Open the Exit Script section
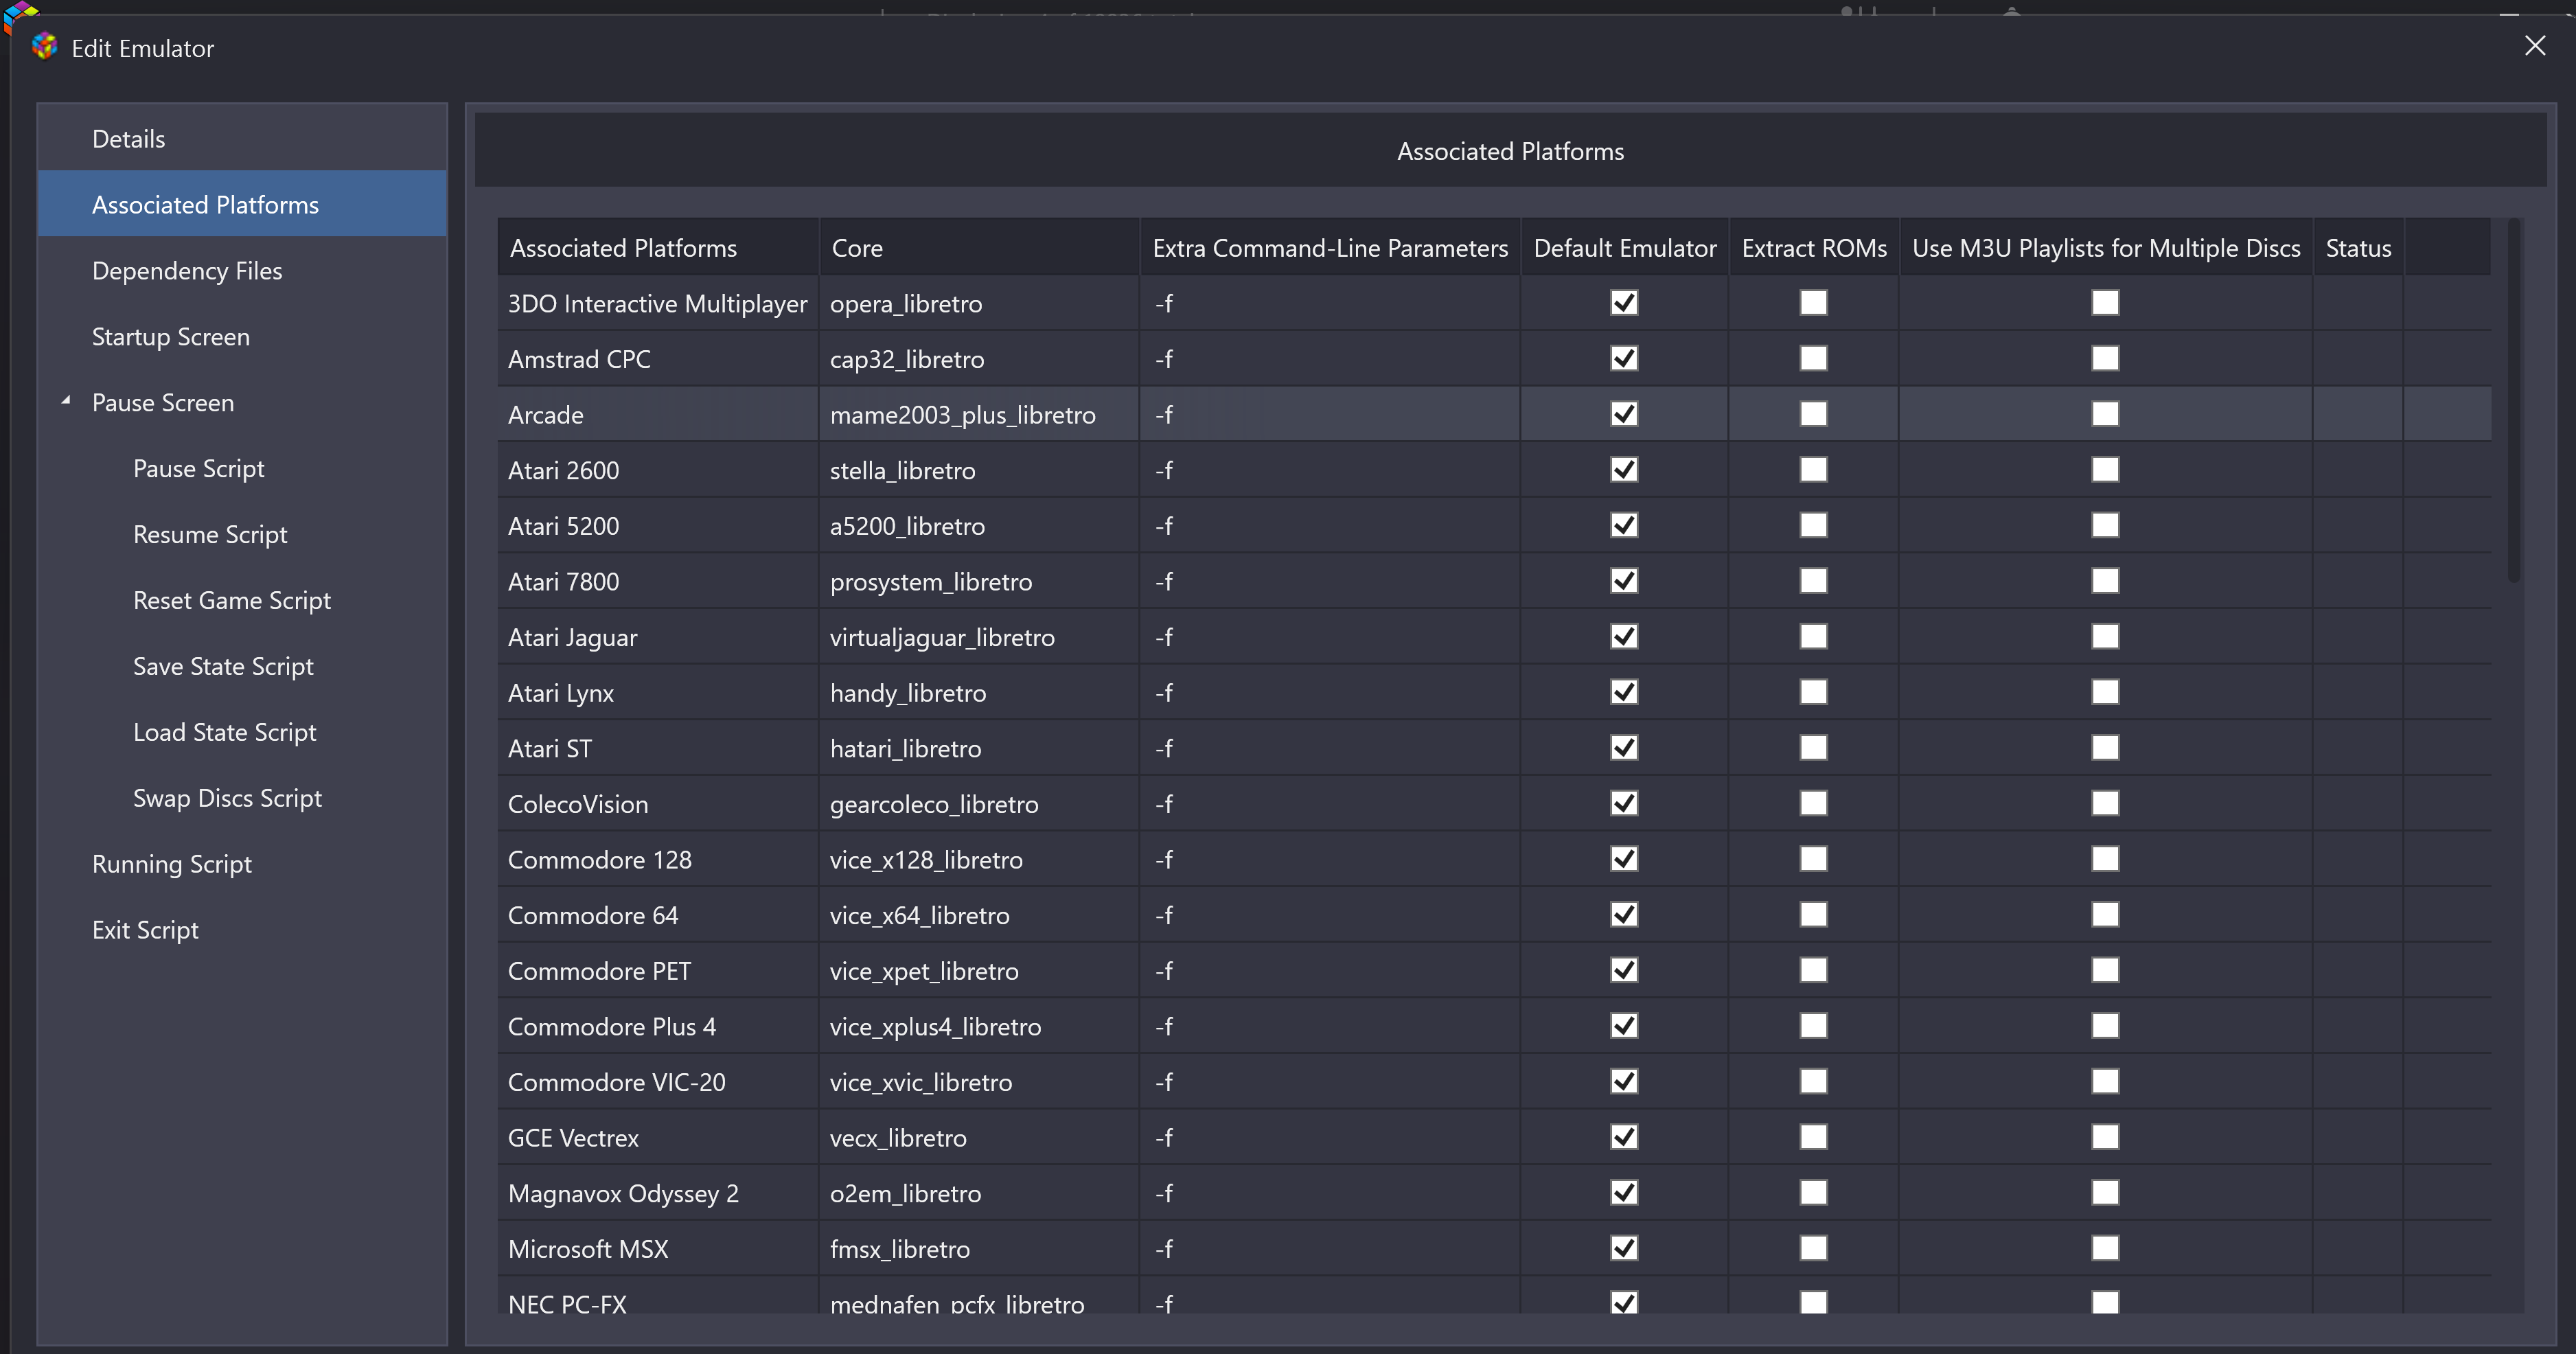The width and height of the screenshot is (2576, 1354). 242,930
